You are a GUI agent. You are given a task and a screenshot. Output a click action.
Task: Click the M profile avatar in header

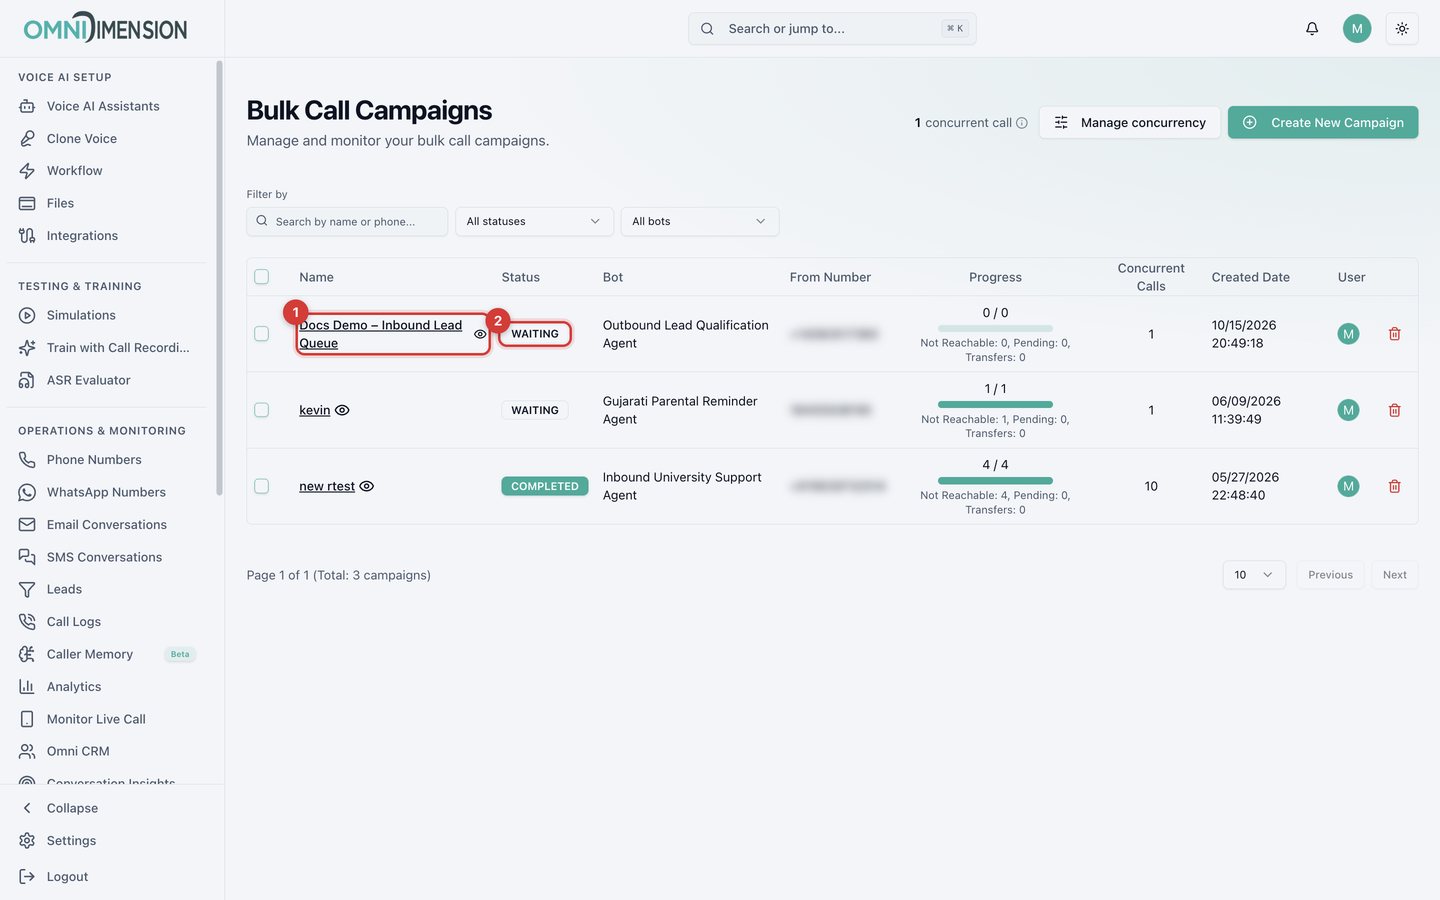pos(1357,29)
